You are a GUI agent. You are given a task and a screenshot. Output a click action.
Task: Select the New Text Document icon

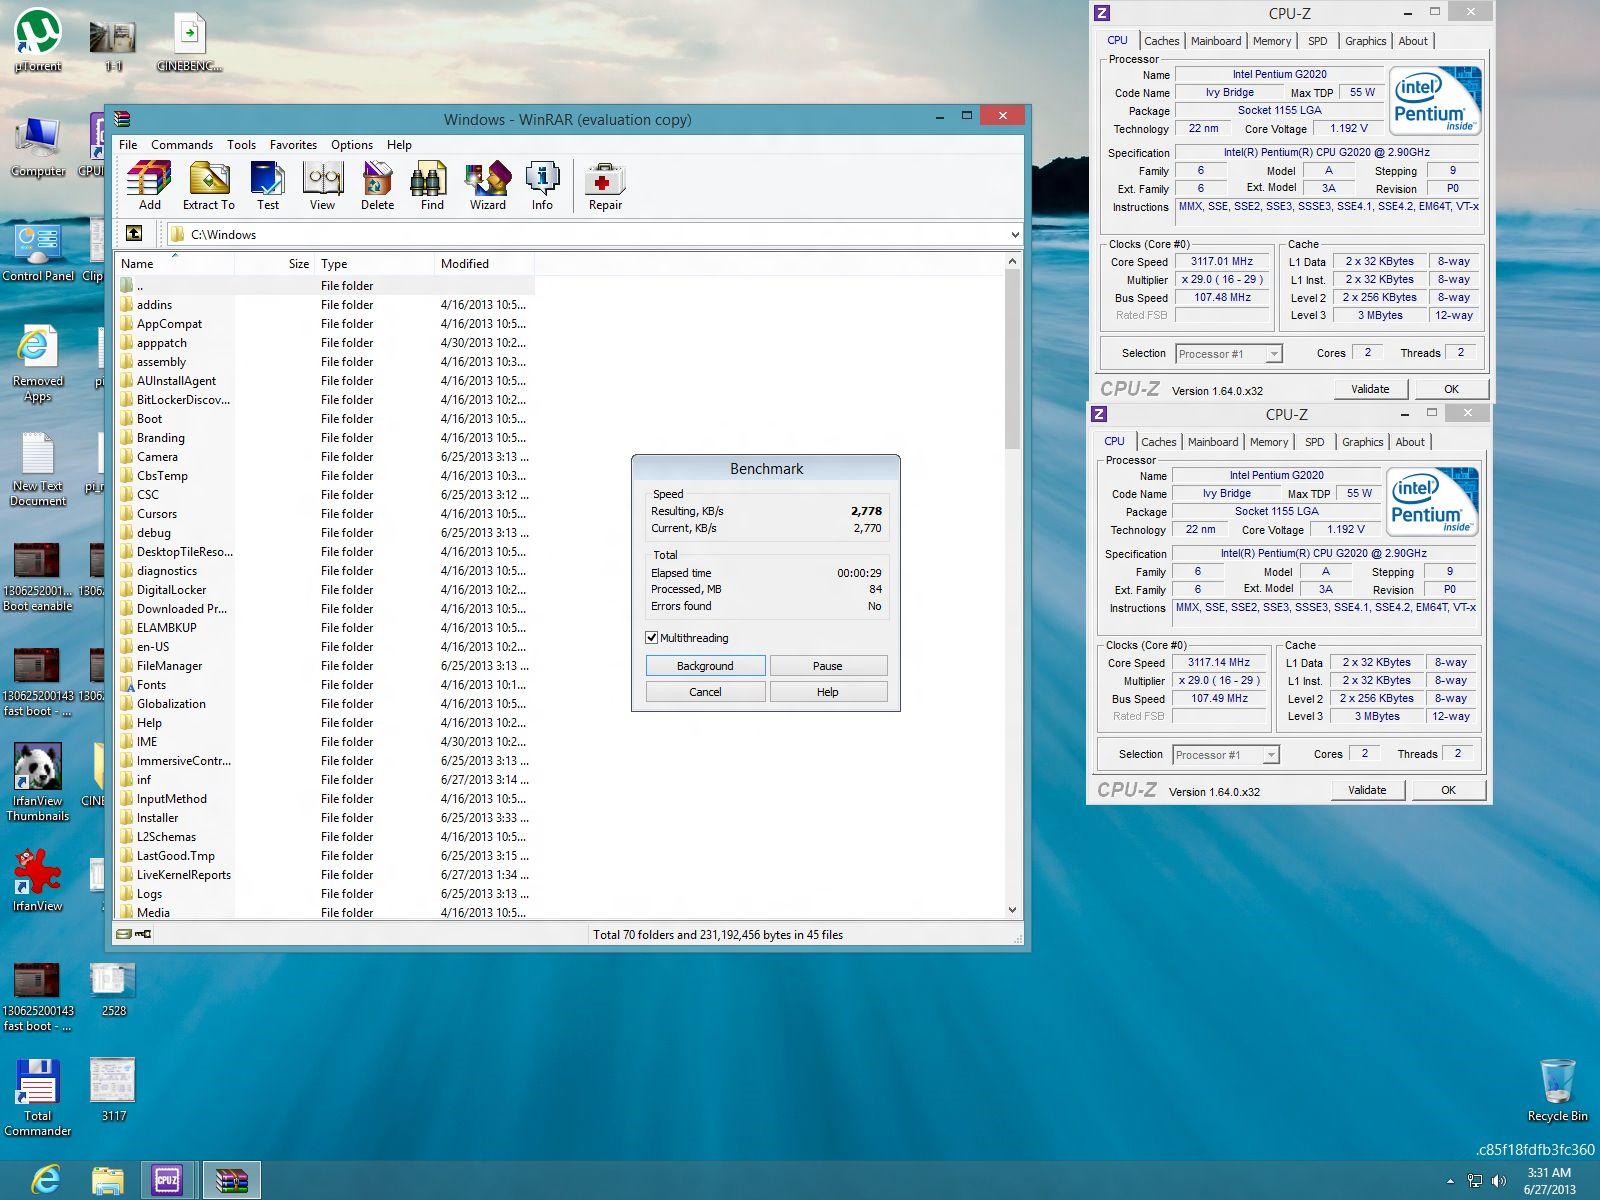(x=38, y=469)
